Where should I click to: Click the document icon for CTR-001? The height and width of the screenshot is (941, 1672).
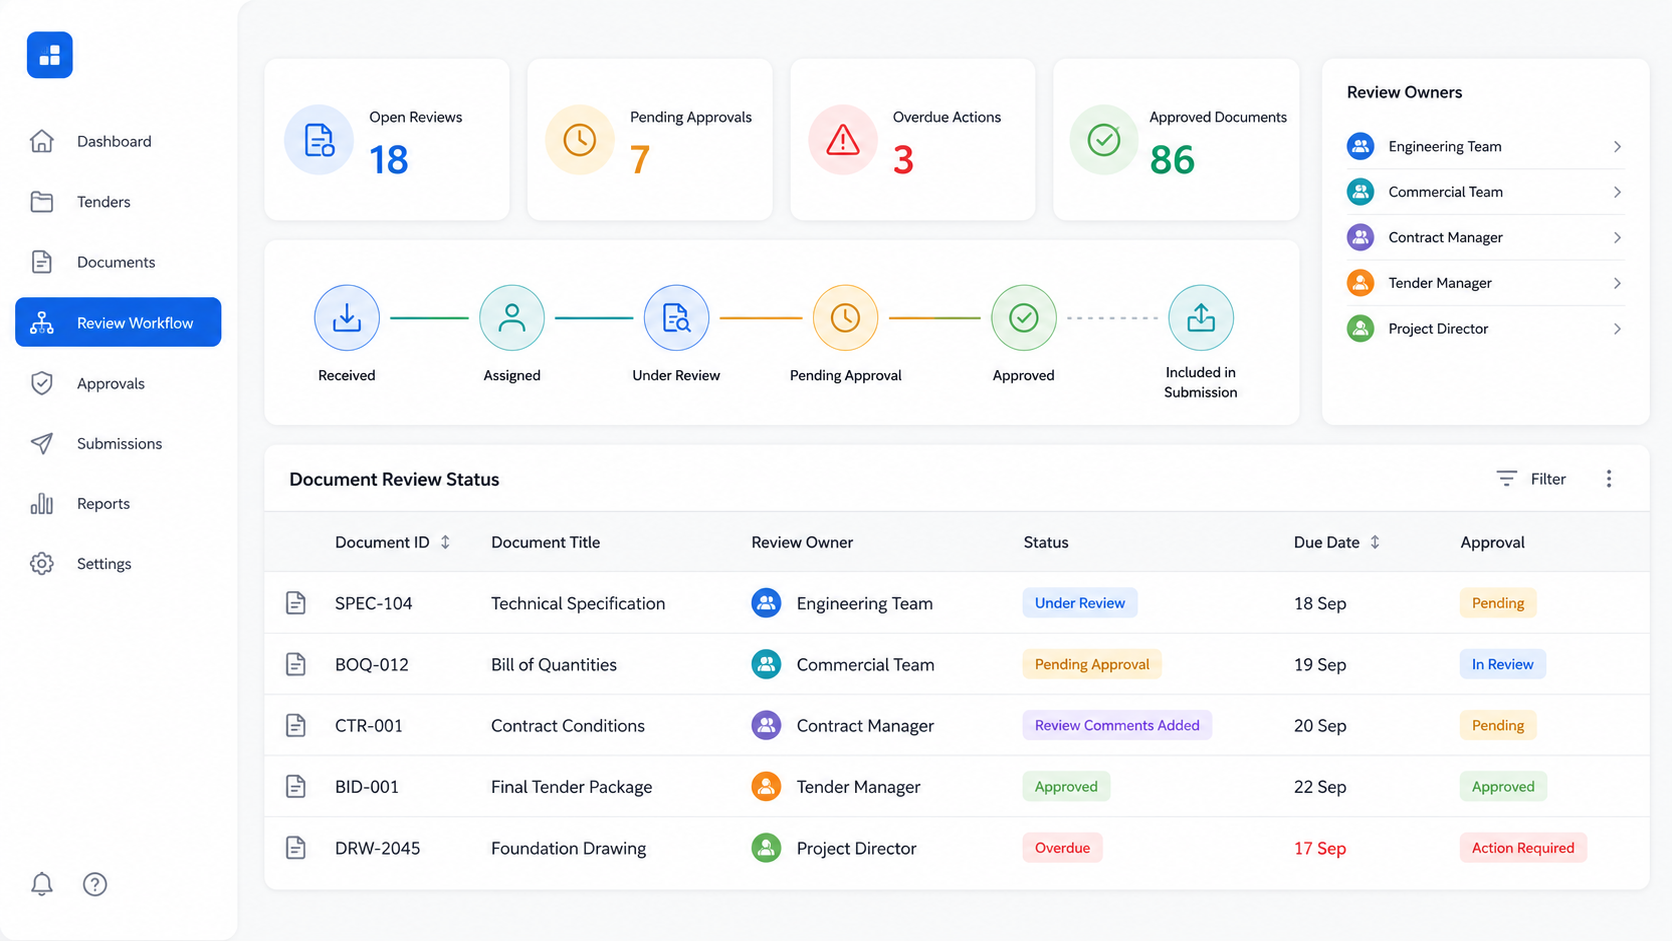click(x=296, y=725)
